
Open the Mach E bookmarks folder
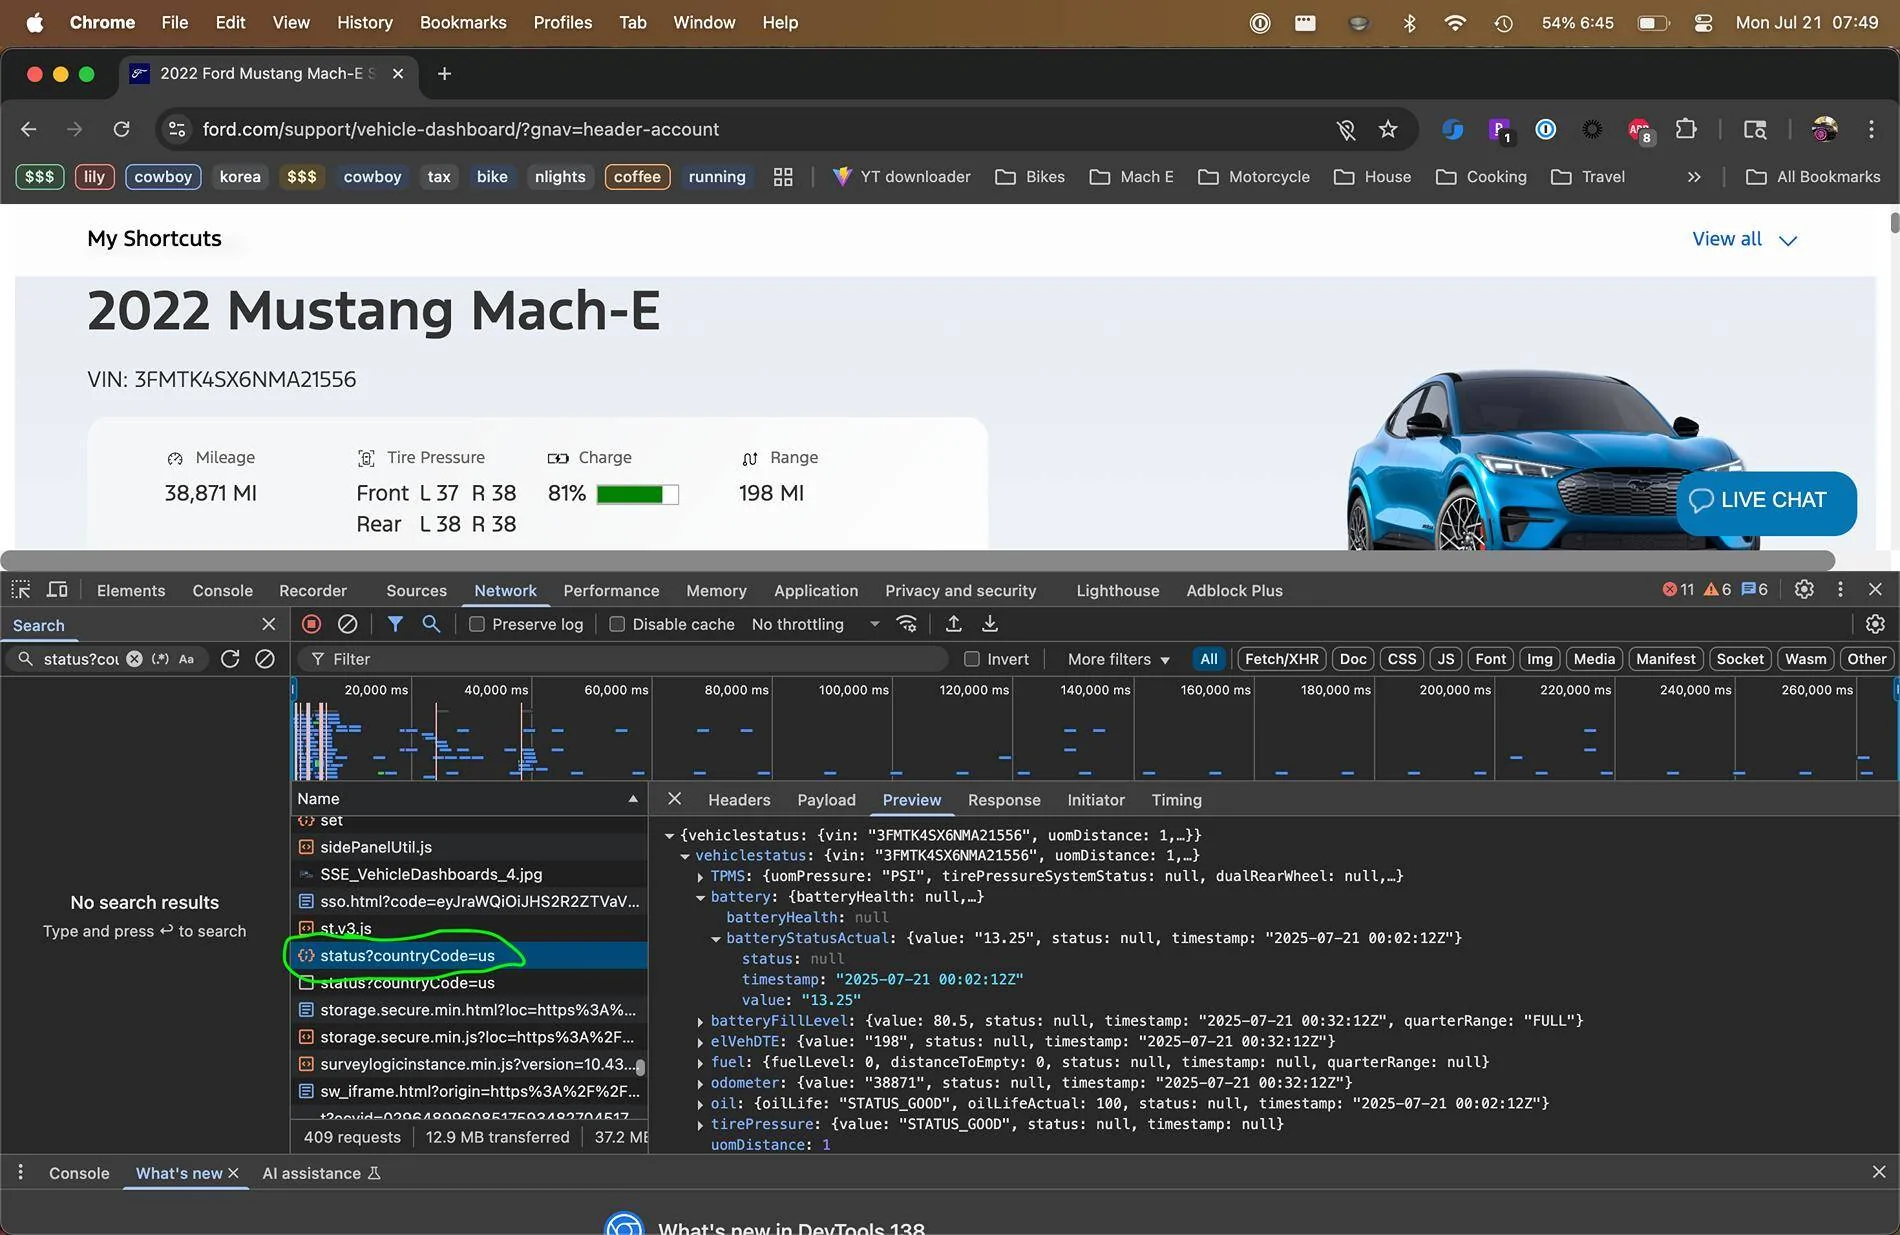point(1131,177)
